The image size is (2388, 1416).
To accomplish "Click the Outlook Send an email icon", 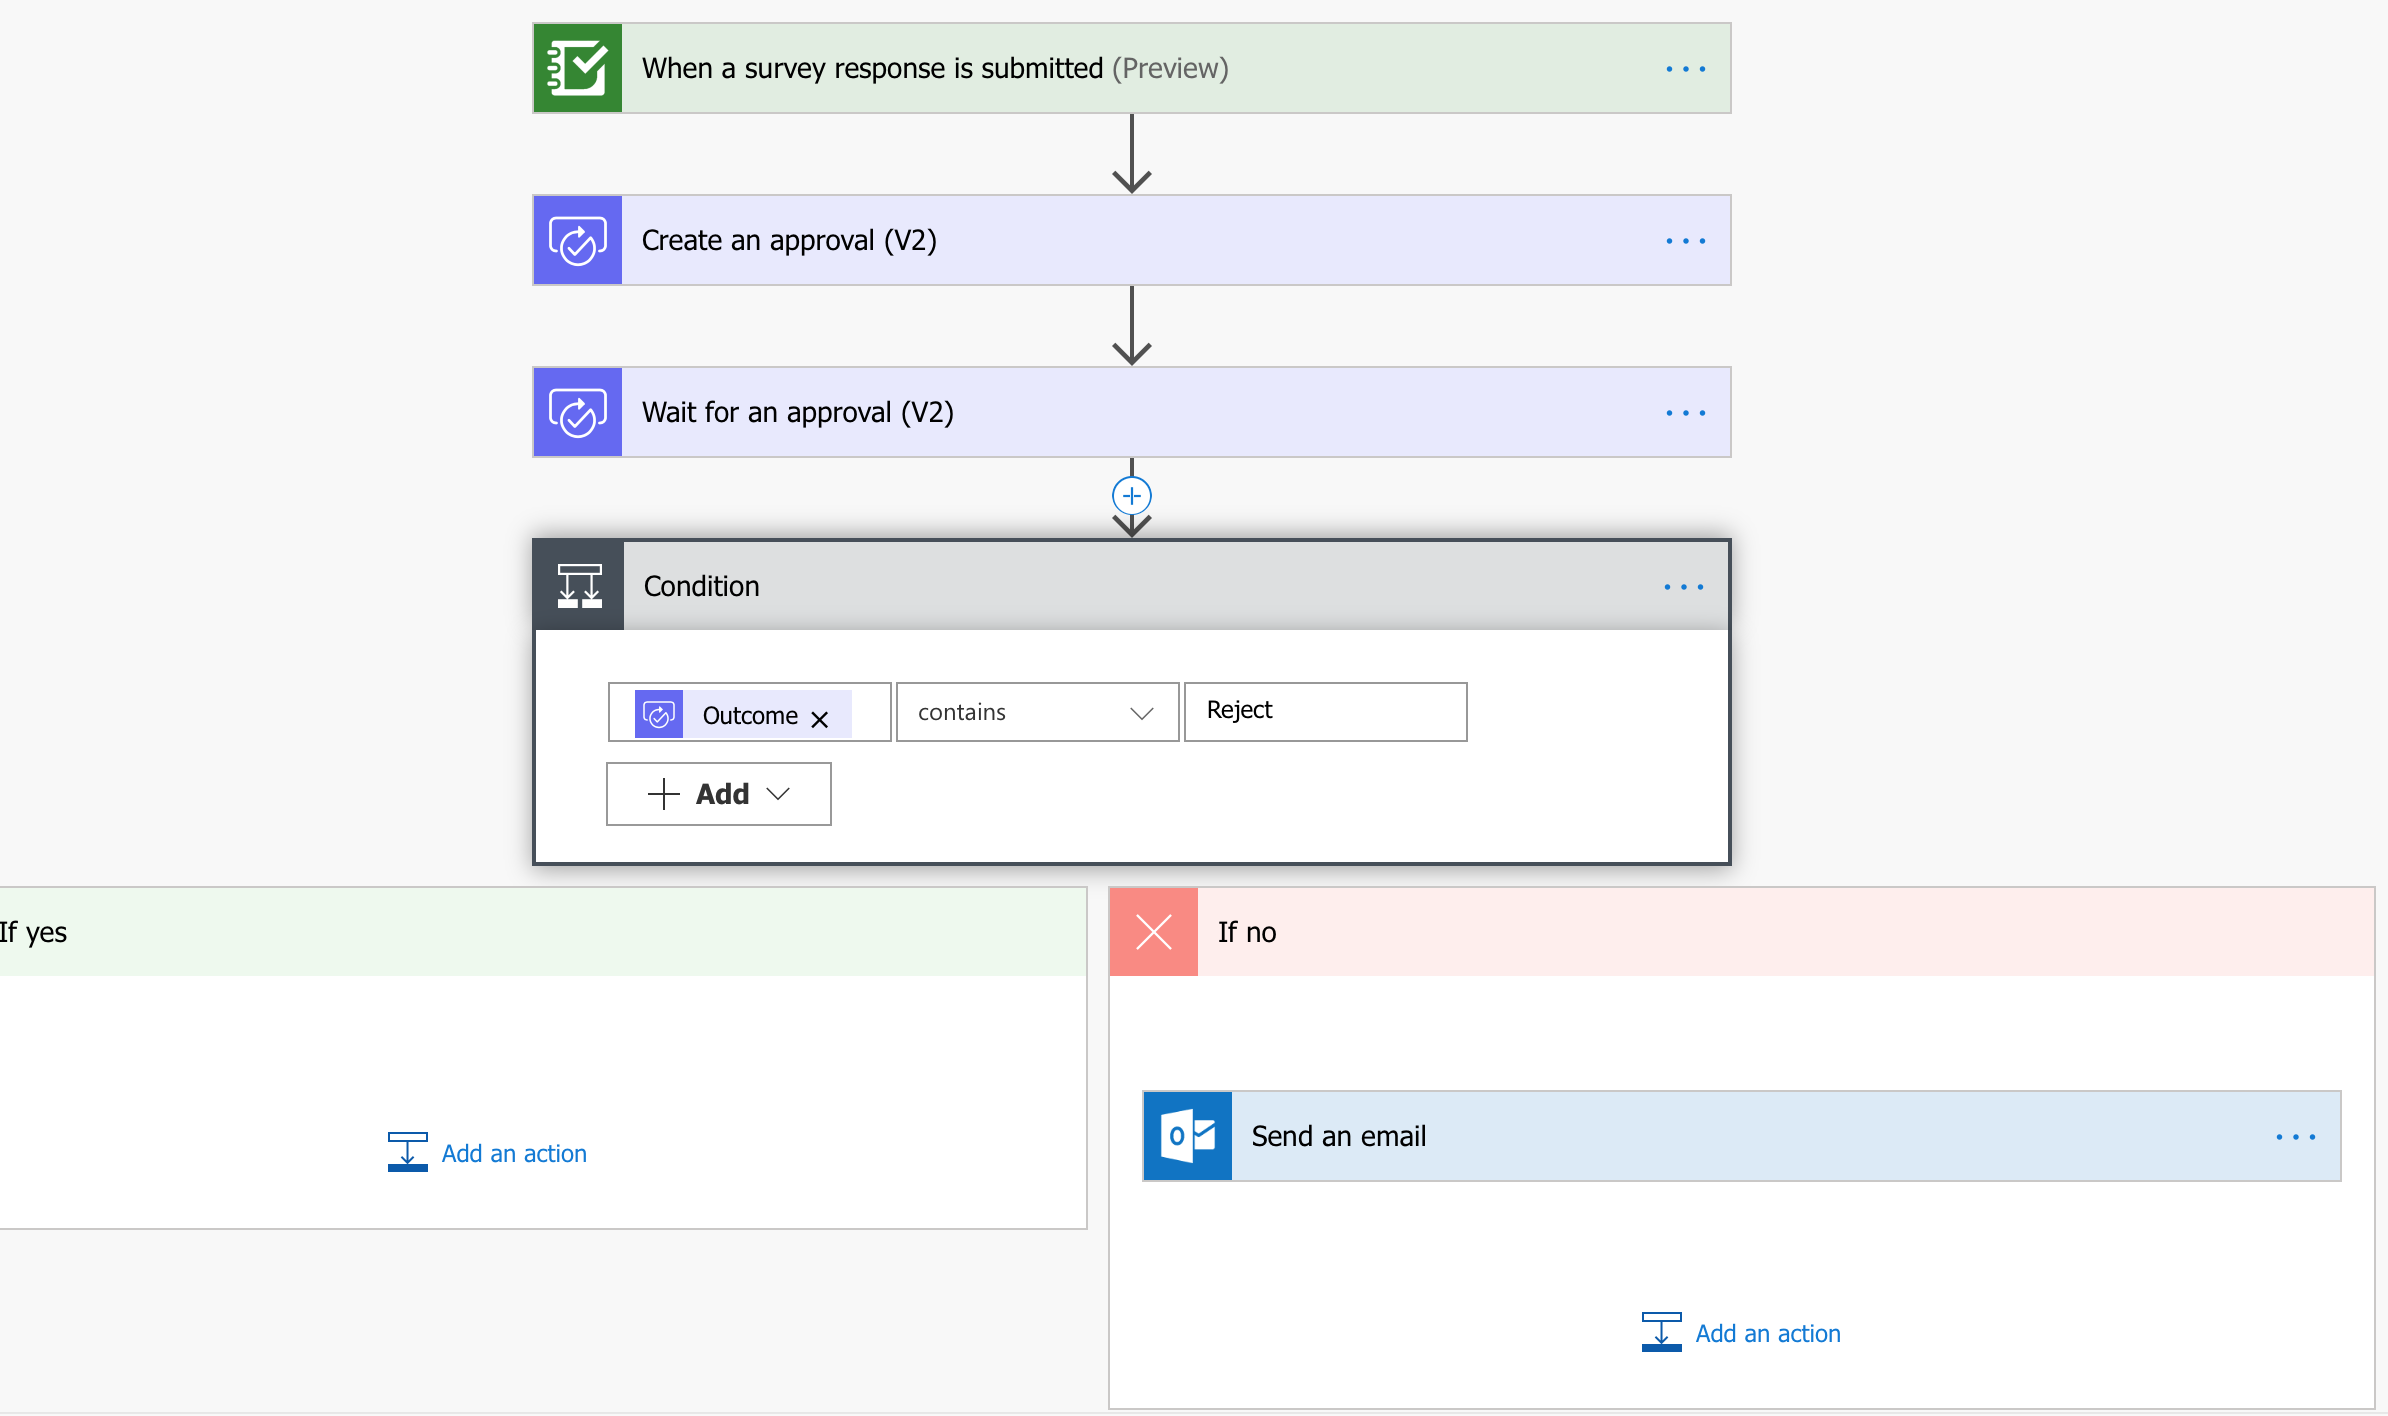I will click(1187, 1136).
